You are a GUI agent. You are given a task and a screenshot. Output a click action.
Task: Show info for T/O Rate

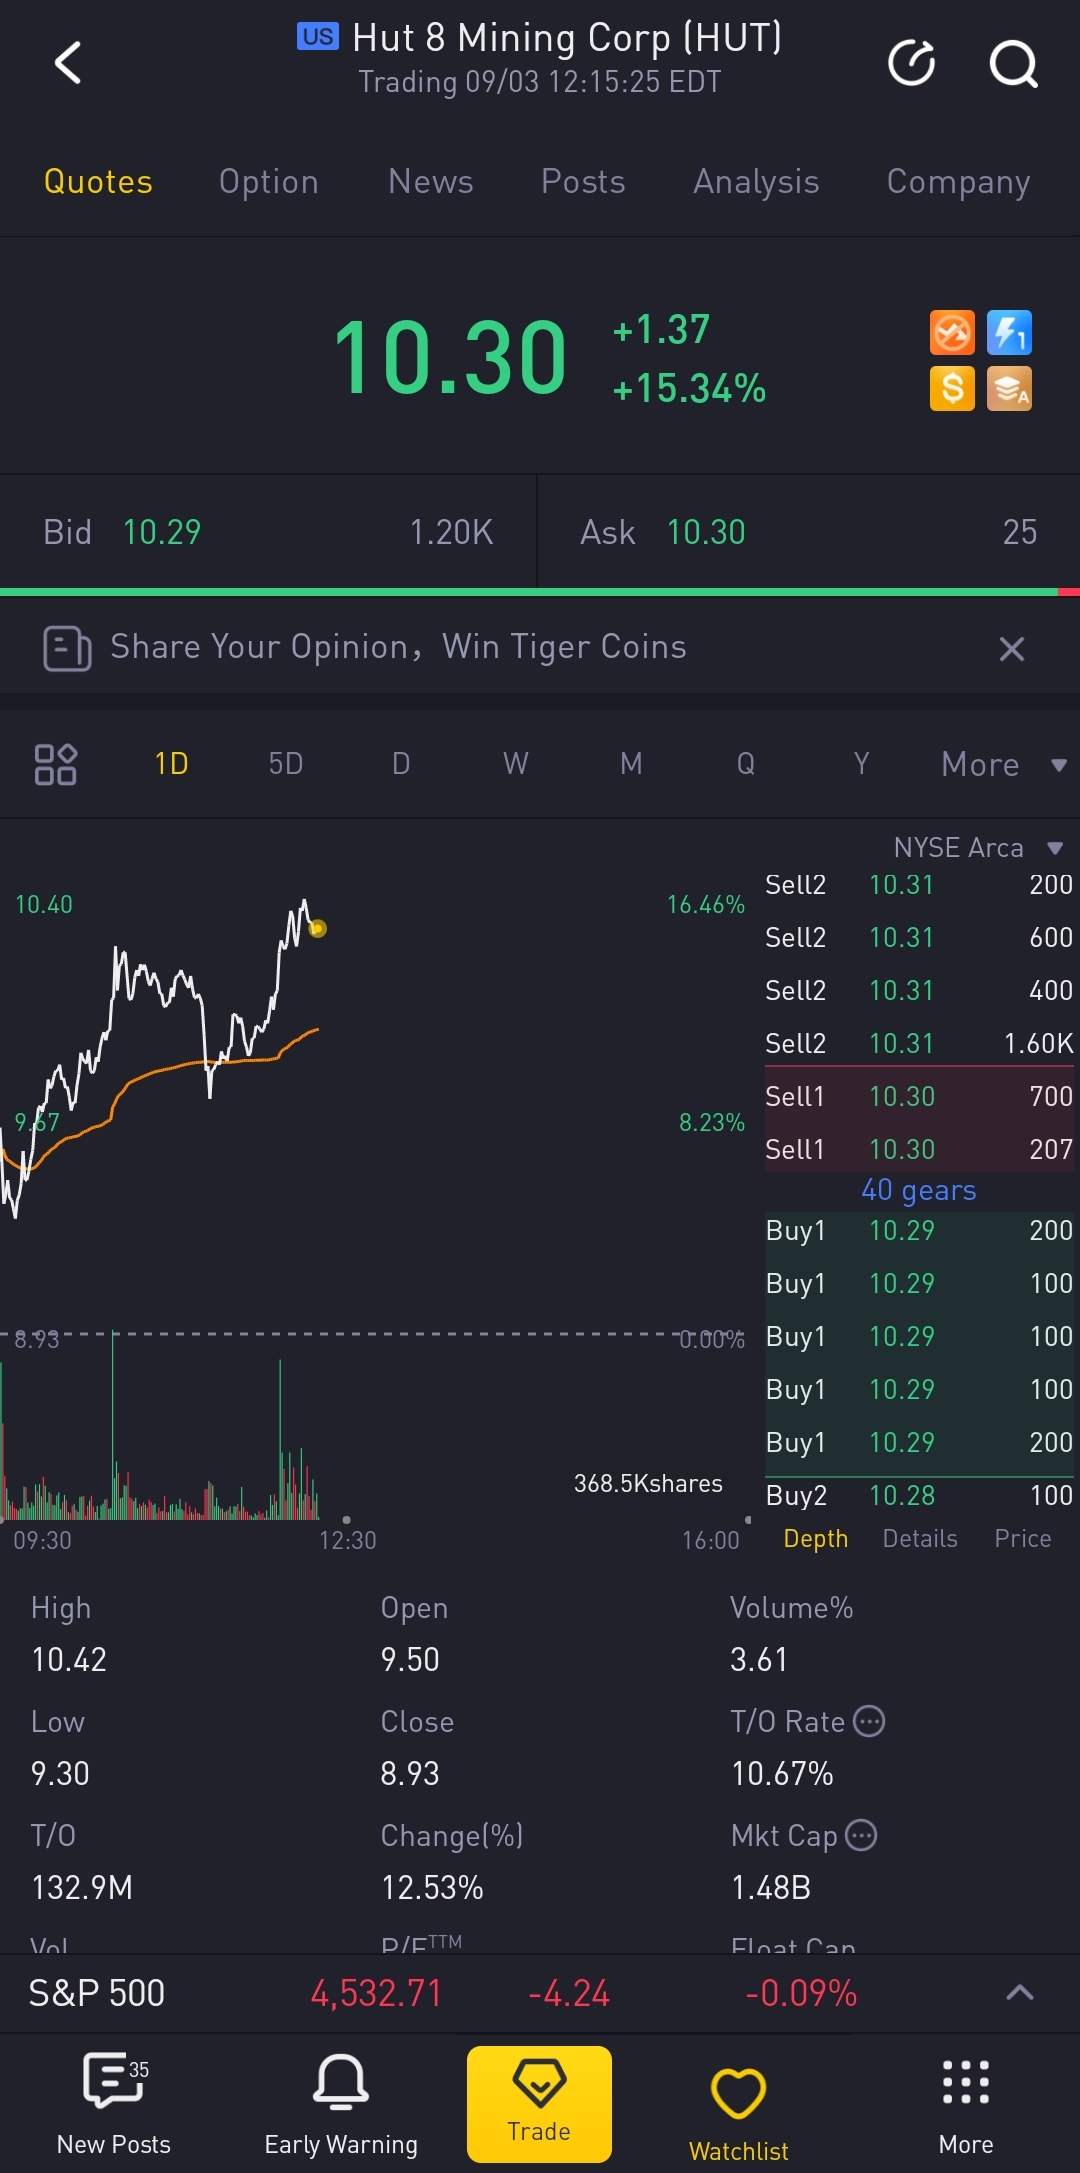pyautogui.click(x=869, y=1721)
